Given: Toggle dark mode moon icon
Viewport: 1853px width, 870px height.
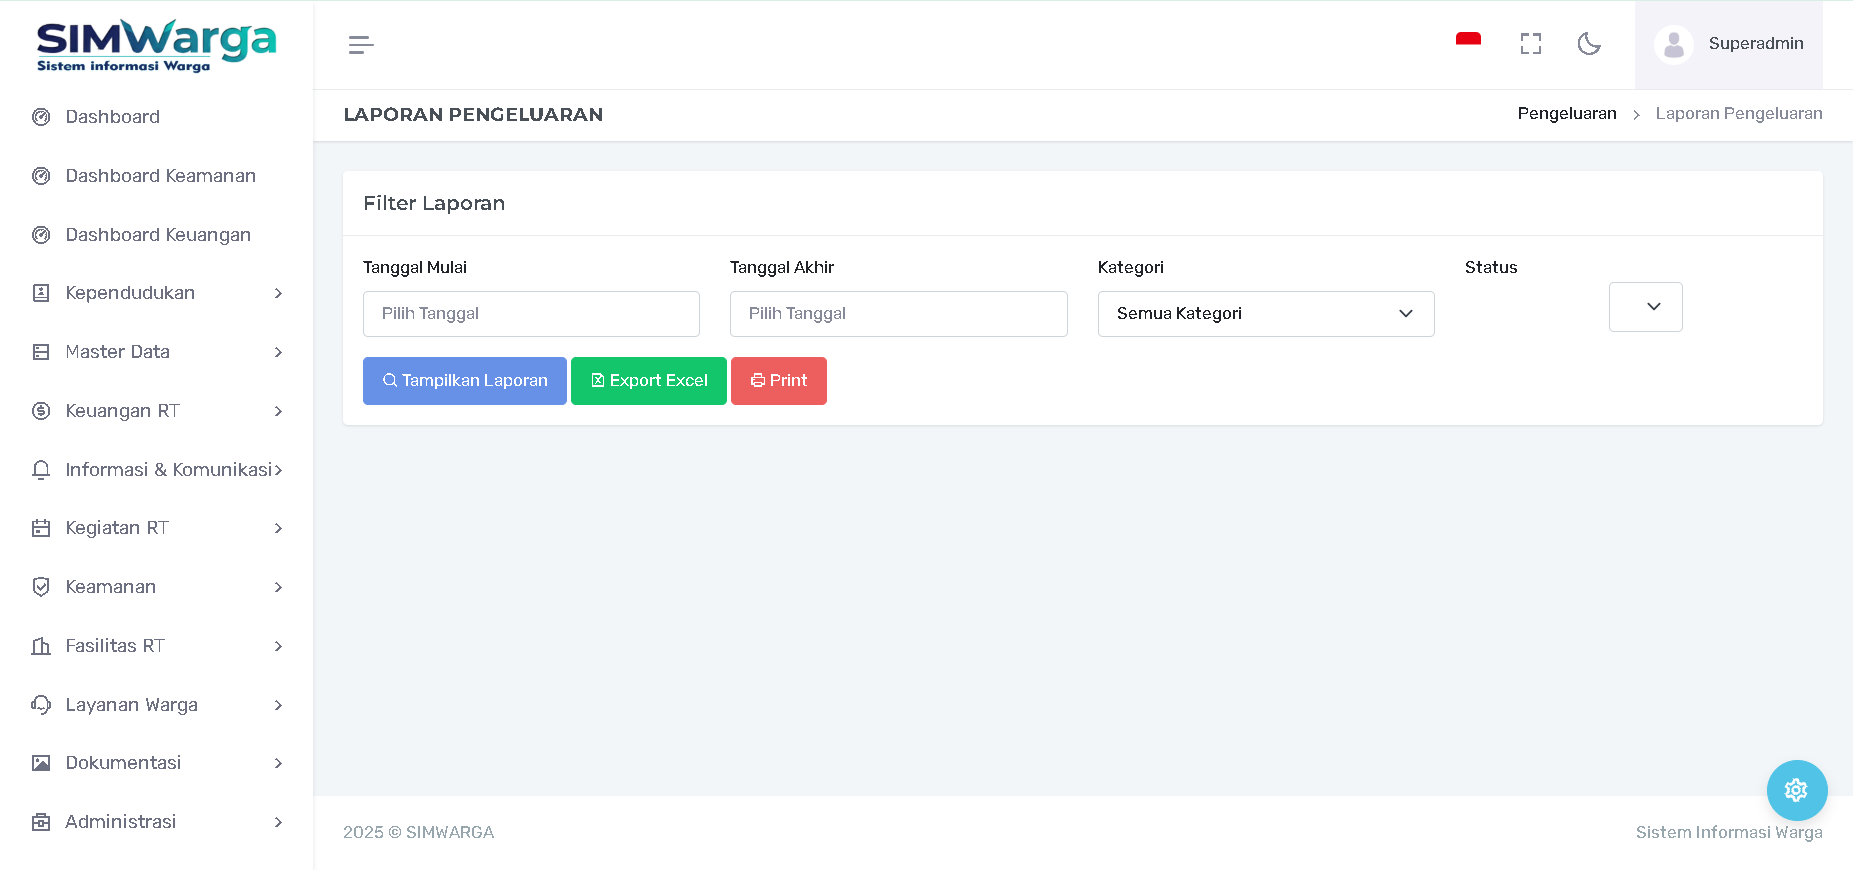Looking at the screenshot, I should tap(1589, 44).
